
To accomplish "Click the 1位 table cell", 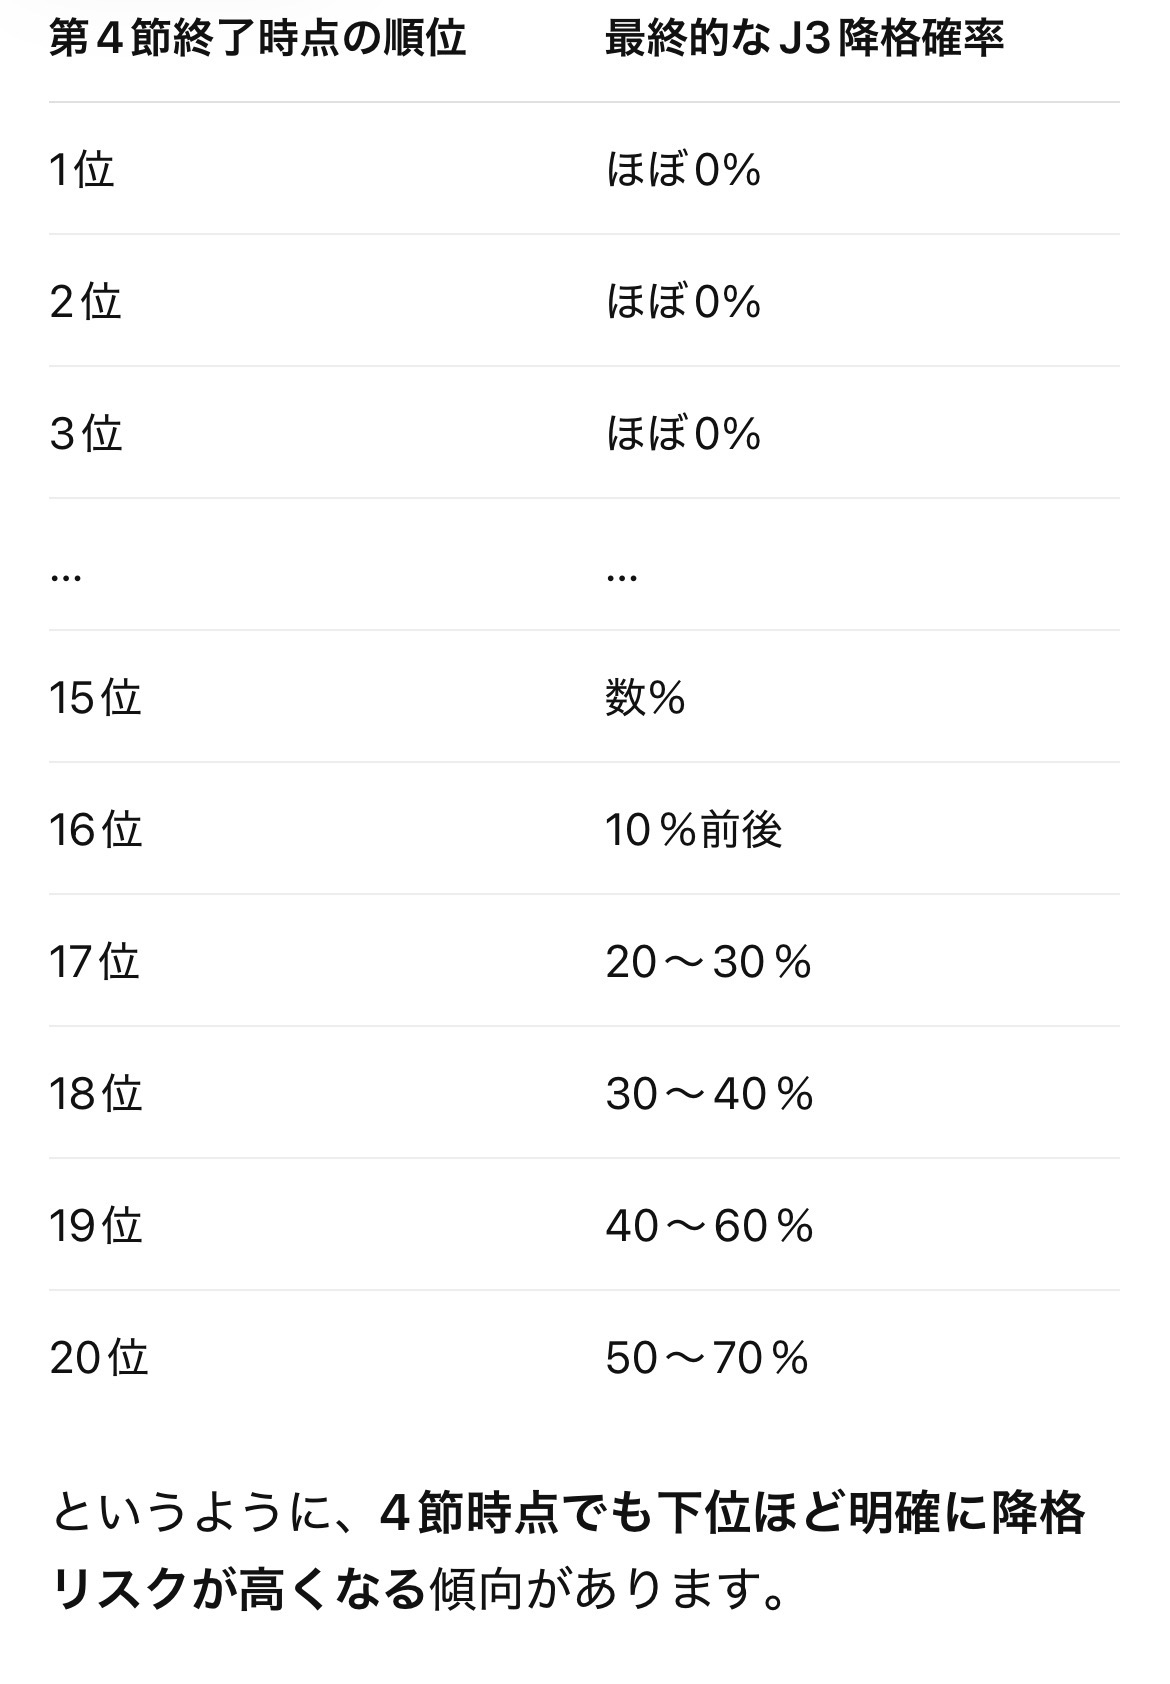I will 82,169.
